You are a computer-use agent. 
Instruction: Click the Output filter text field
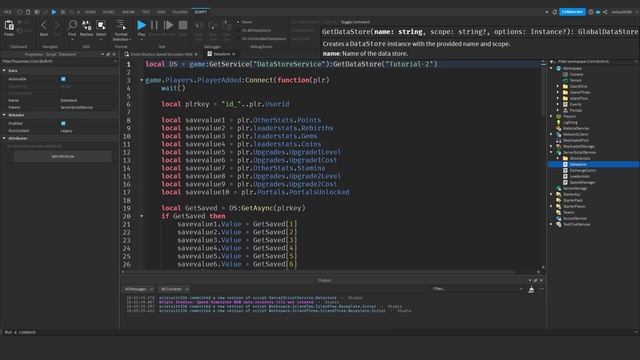tap(477, 289)
